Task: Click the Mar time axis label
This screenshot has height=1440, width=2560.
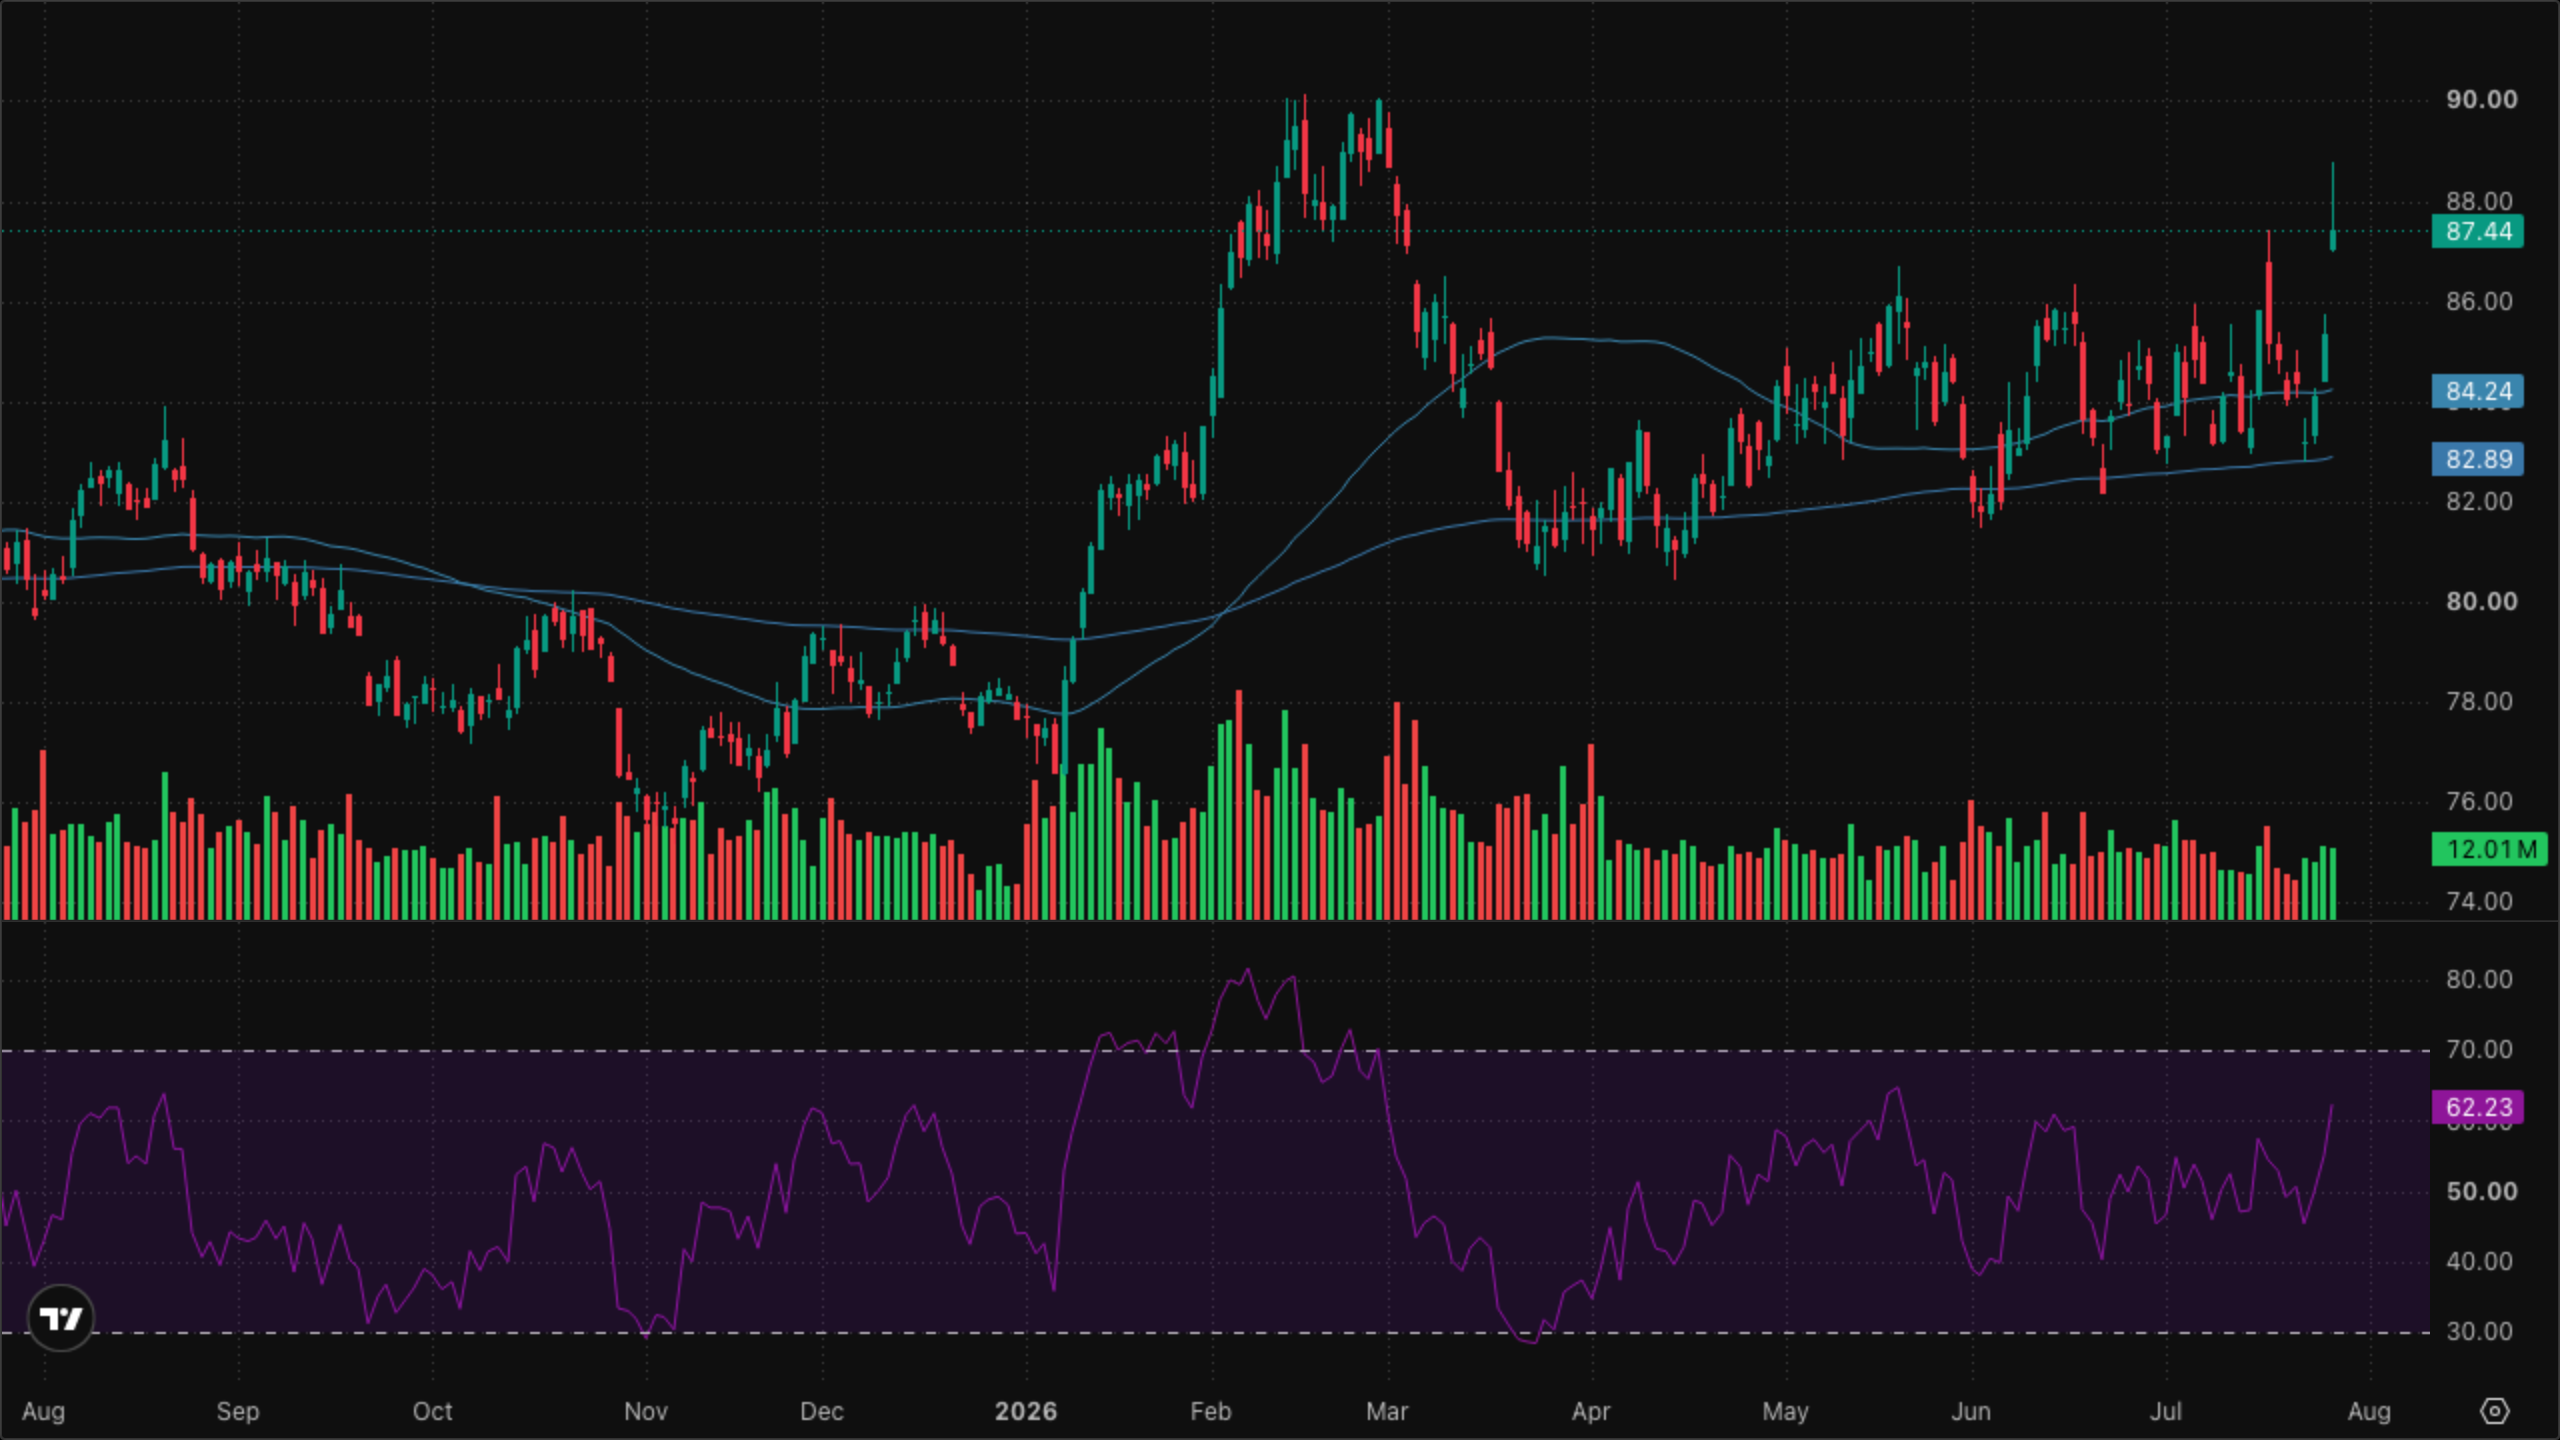Action: pyautogui.click(x=1387, y=1411)
